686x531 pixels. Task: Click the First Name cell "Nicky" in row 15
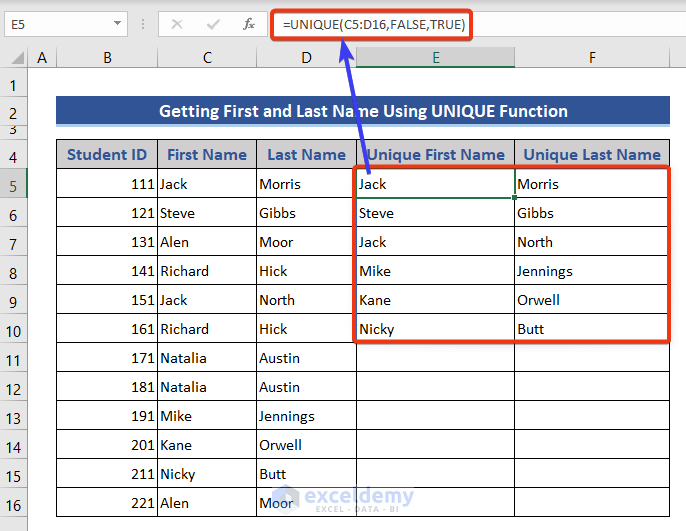(x=207, y=474)
